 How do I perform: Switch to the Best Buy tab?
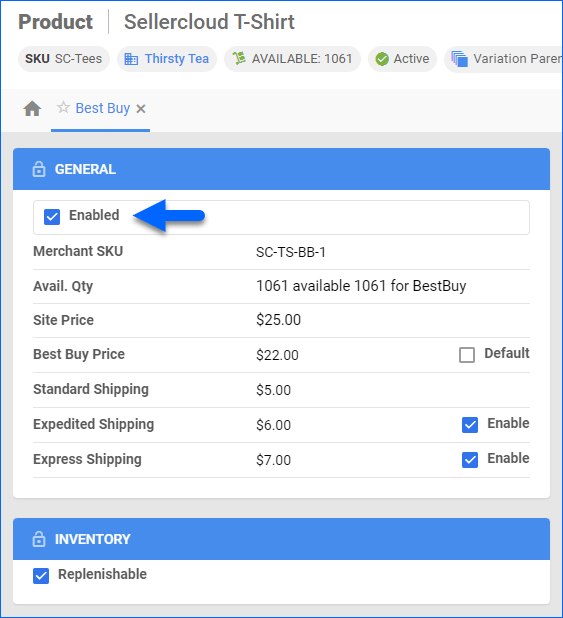[103, 108]
